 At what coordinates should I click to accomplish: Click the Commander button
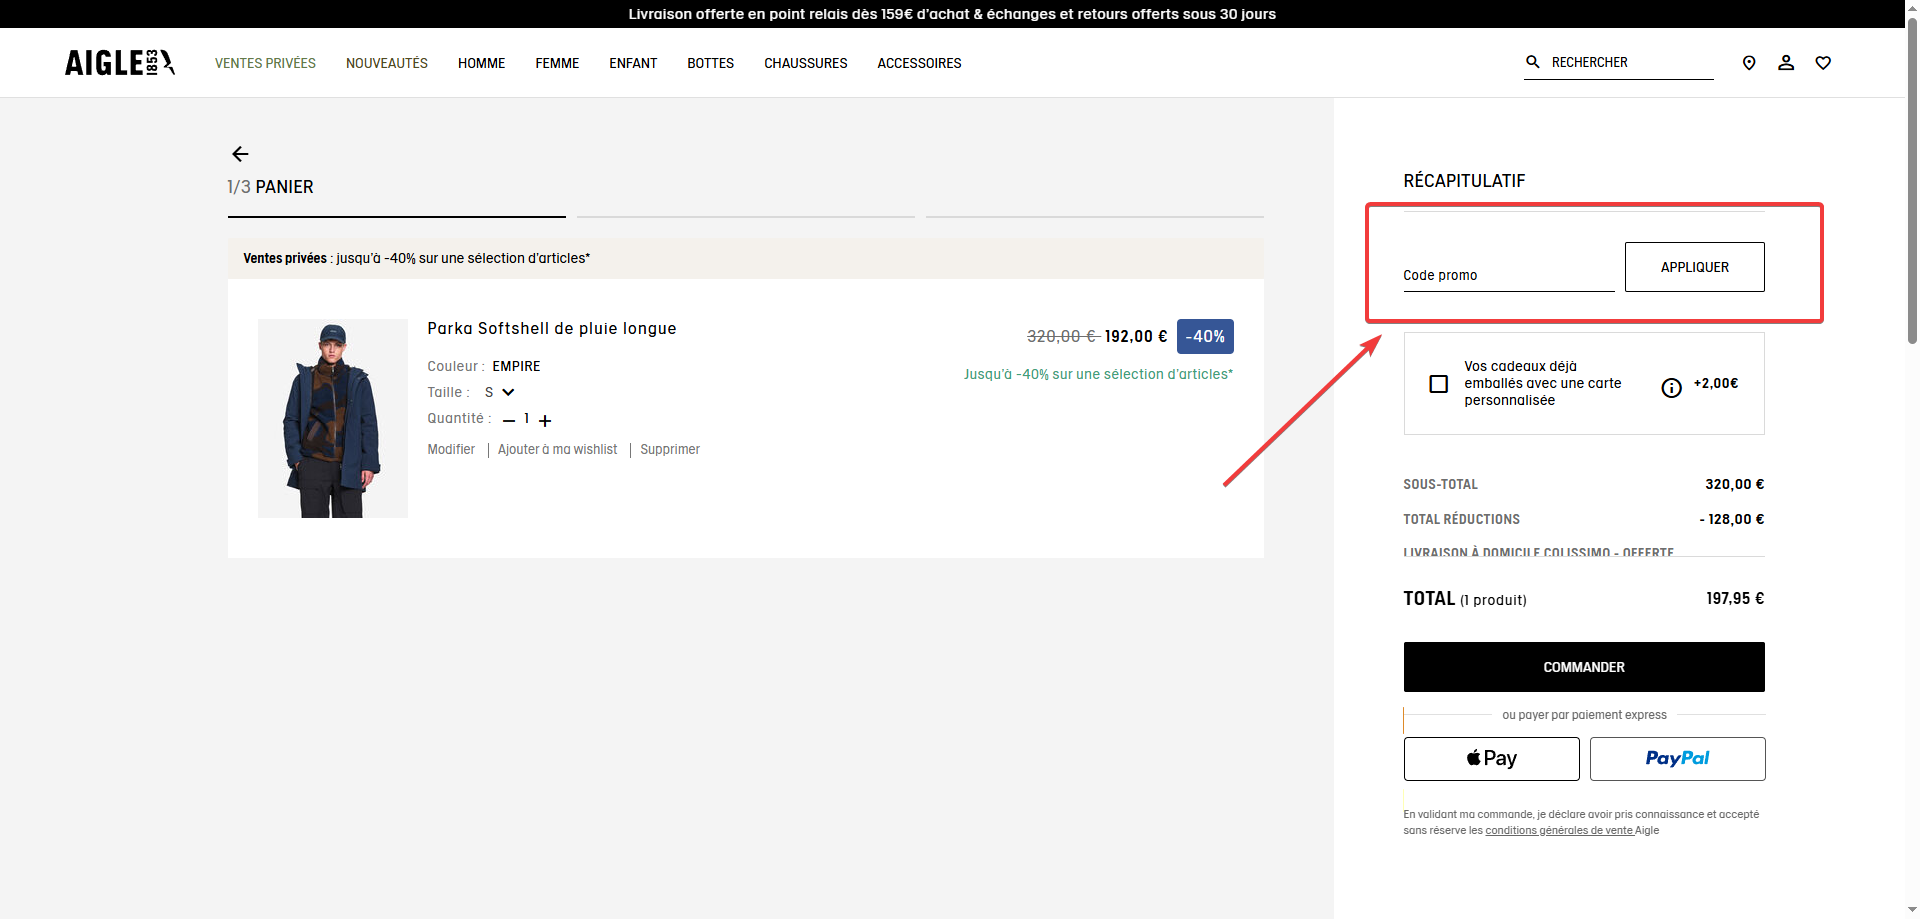[1584, 667]
